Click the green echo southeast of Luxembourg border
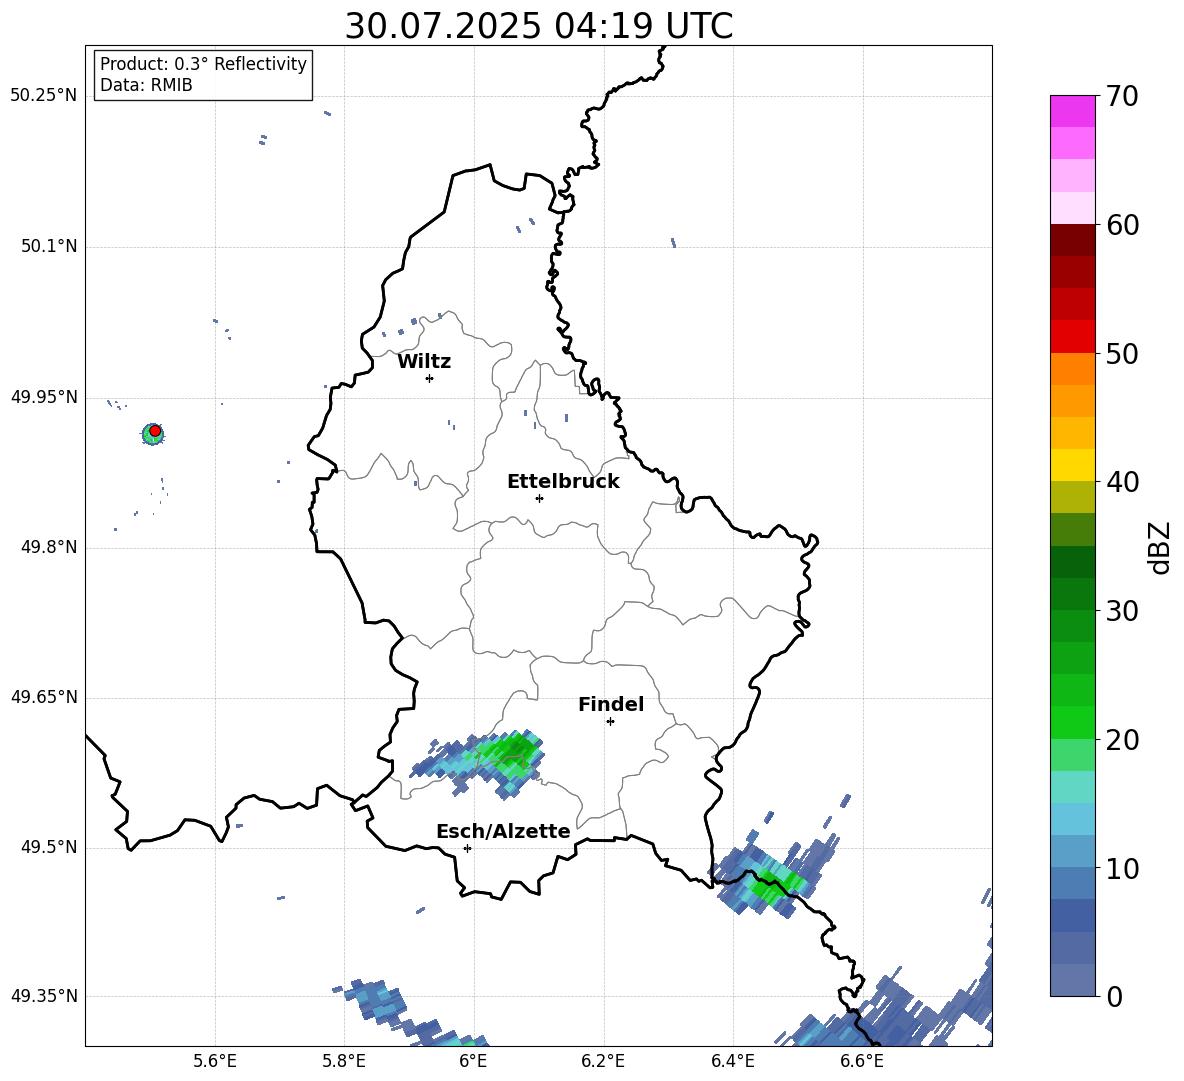Viewport: 1184px width, 1081px height. [774, 883]
